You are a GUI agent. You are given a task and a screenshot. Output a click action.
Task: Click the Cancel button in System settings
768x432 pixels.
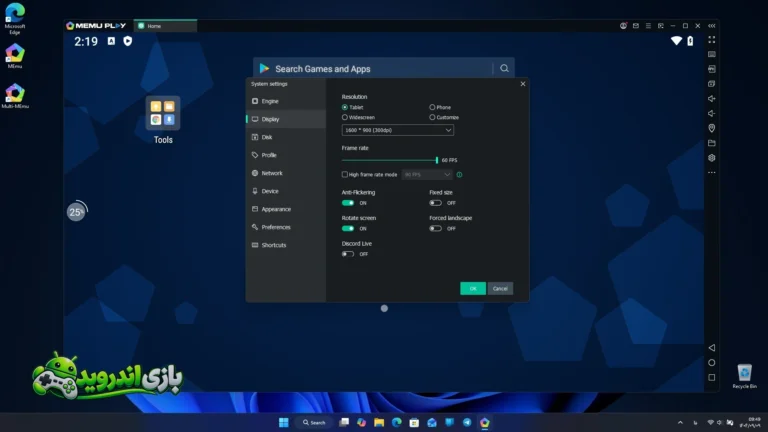500,288
